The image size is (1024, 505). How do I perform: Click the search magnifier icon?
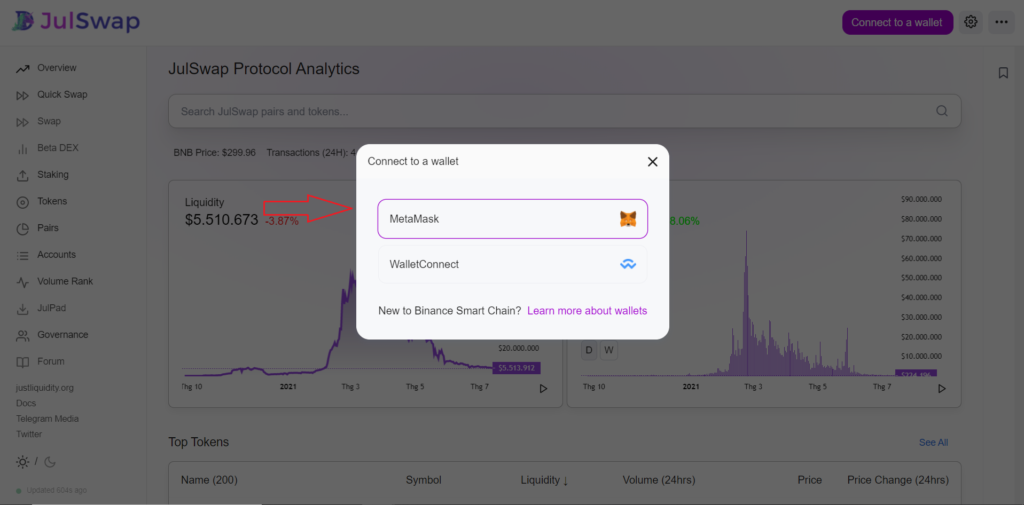click(x=942, y=111)
